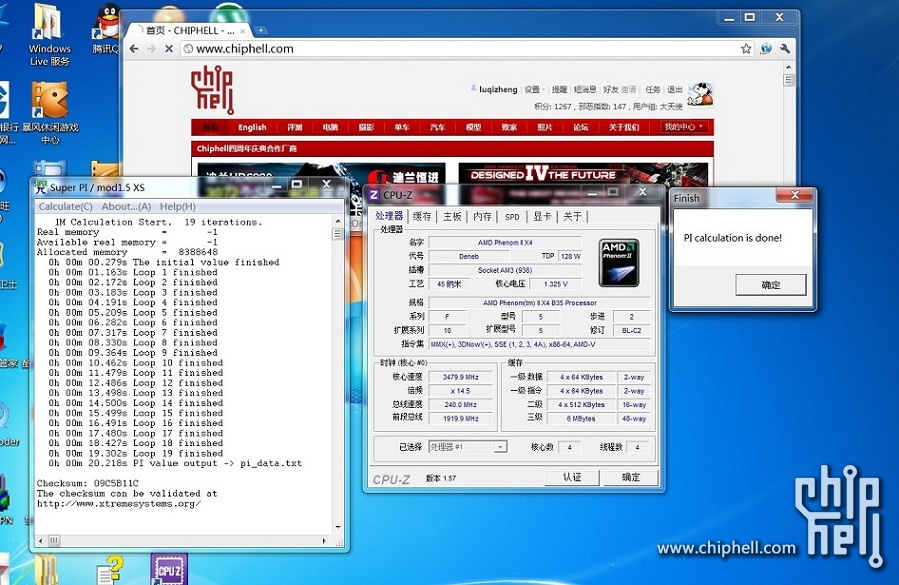The width and height of the screenshot is (899, 585).
Task: Click core speed value 3479.9 MHz
Action: (460, 377)
